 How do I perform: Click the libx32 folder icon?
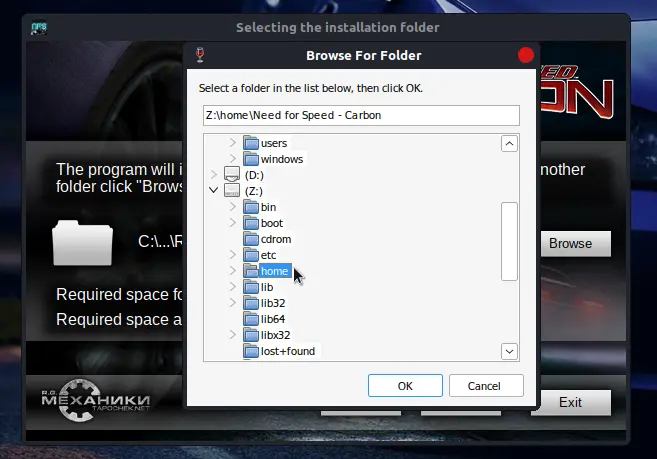click(x=251, y=335)
